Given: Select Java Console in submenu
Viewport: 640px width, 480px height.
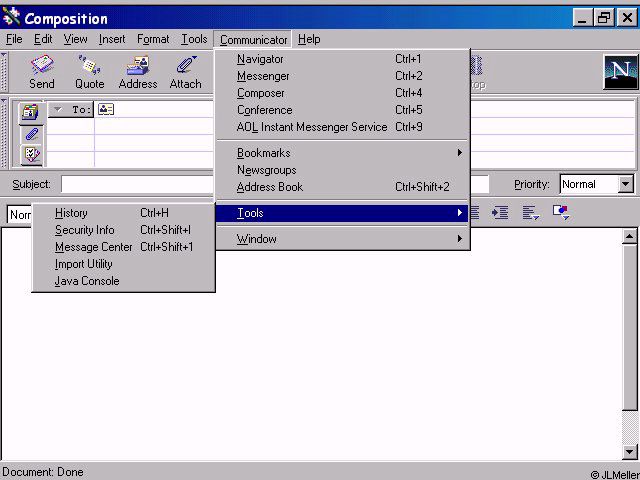Looking at the screenshot, I should [123, 281].
